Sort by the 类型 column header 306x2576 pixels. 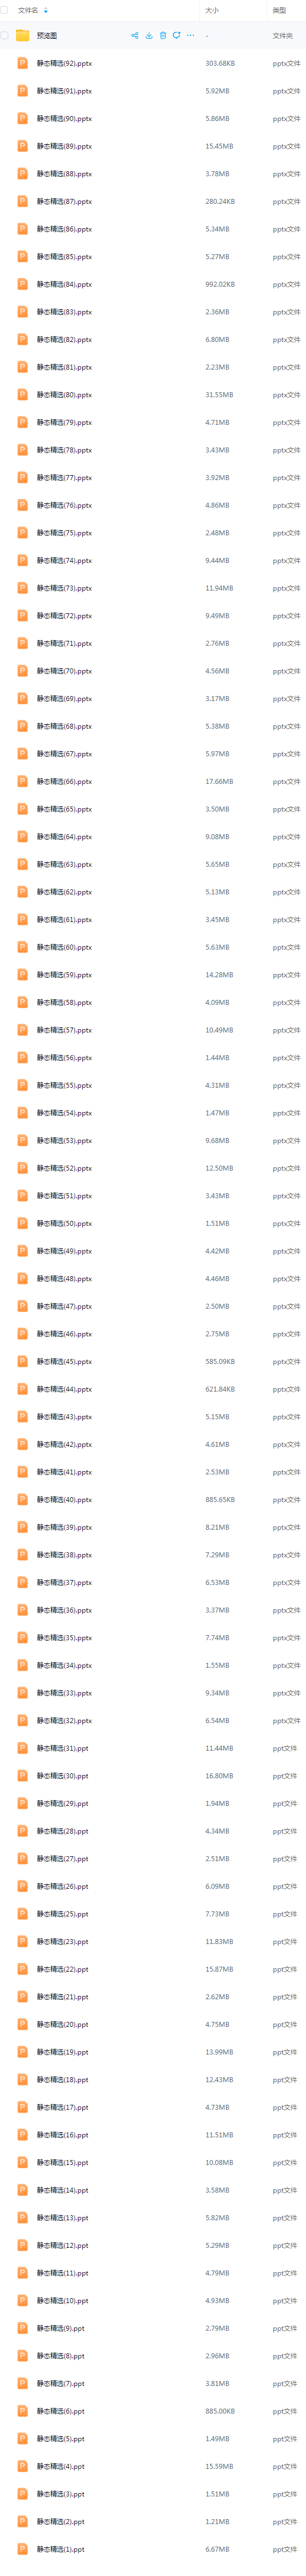pos(279,10)
